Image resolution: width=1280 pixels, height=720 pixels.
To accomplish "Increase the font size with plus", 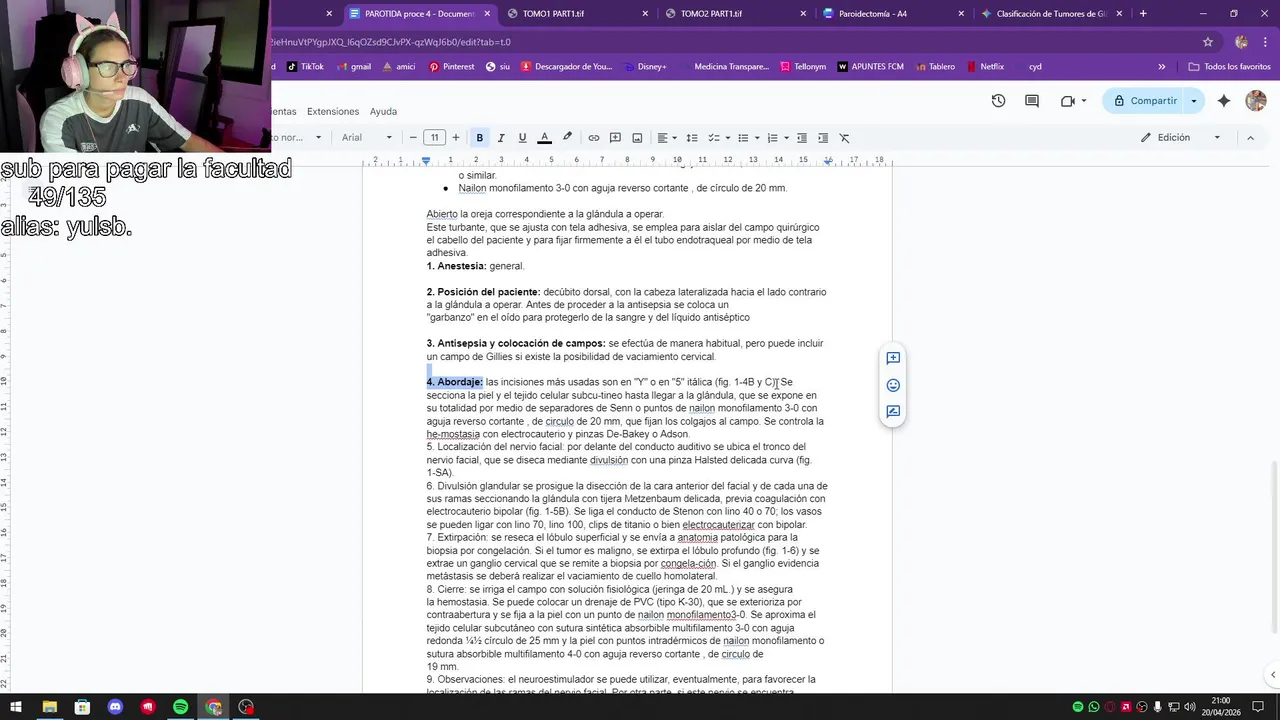I will pyautogui.click(x=456, y=138).
